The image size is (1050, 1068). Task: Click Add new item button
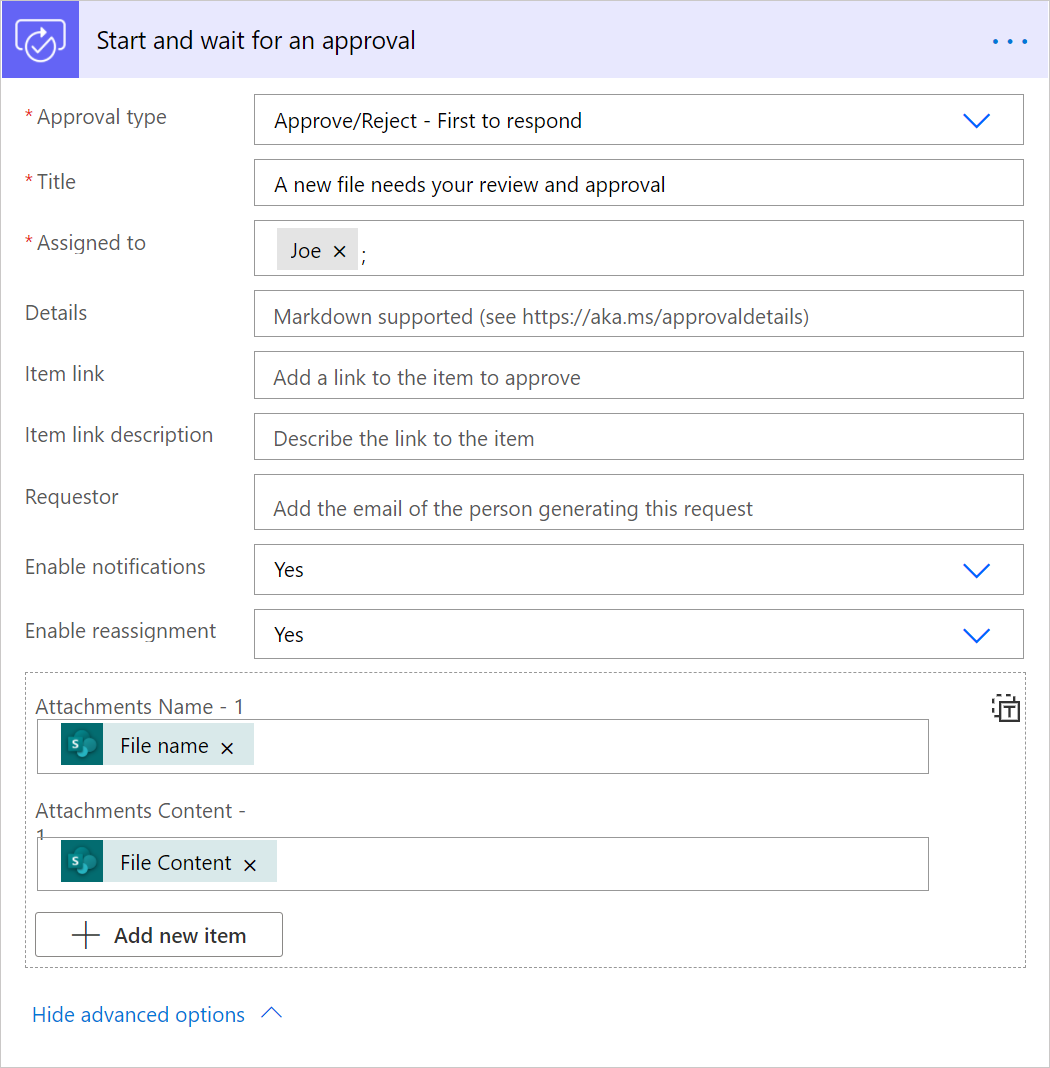pos(159,935)
